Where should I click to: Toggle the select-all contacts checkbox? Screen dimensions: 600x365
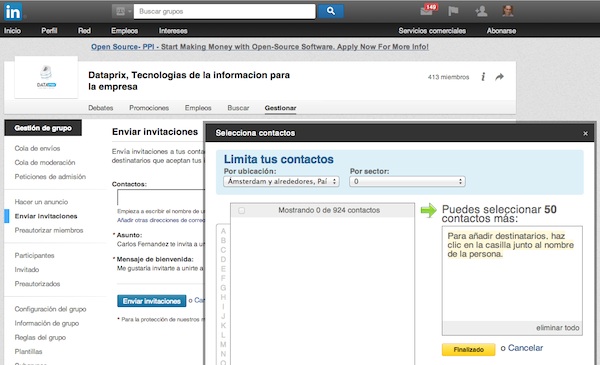pyautogui.click(x=241, y=210)
